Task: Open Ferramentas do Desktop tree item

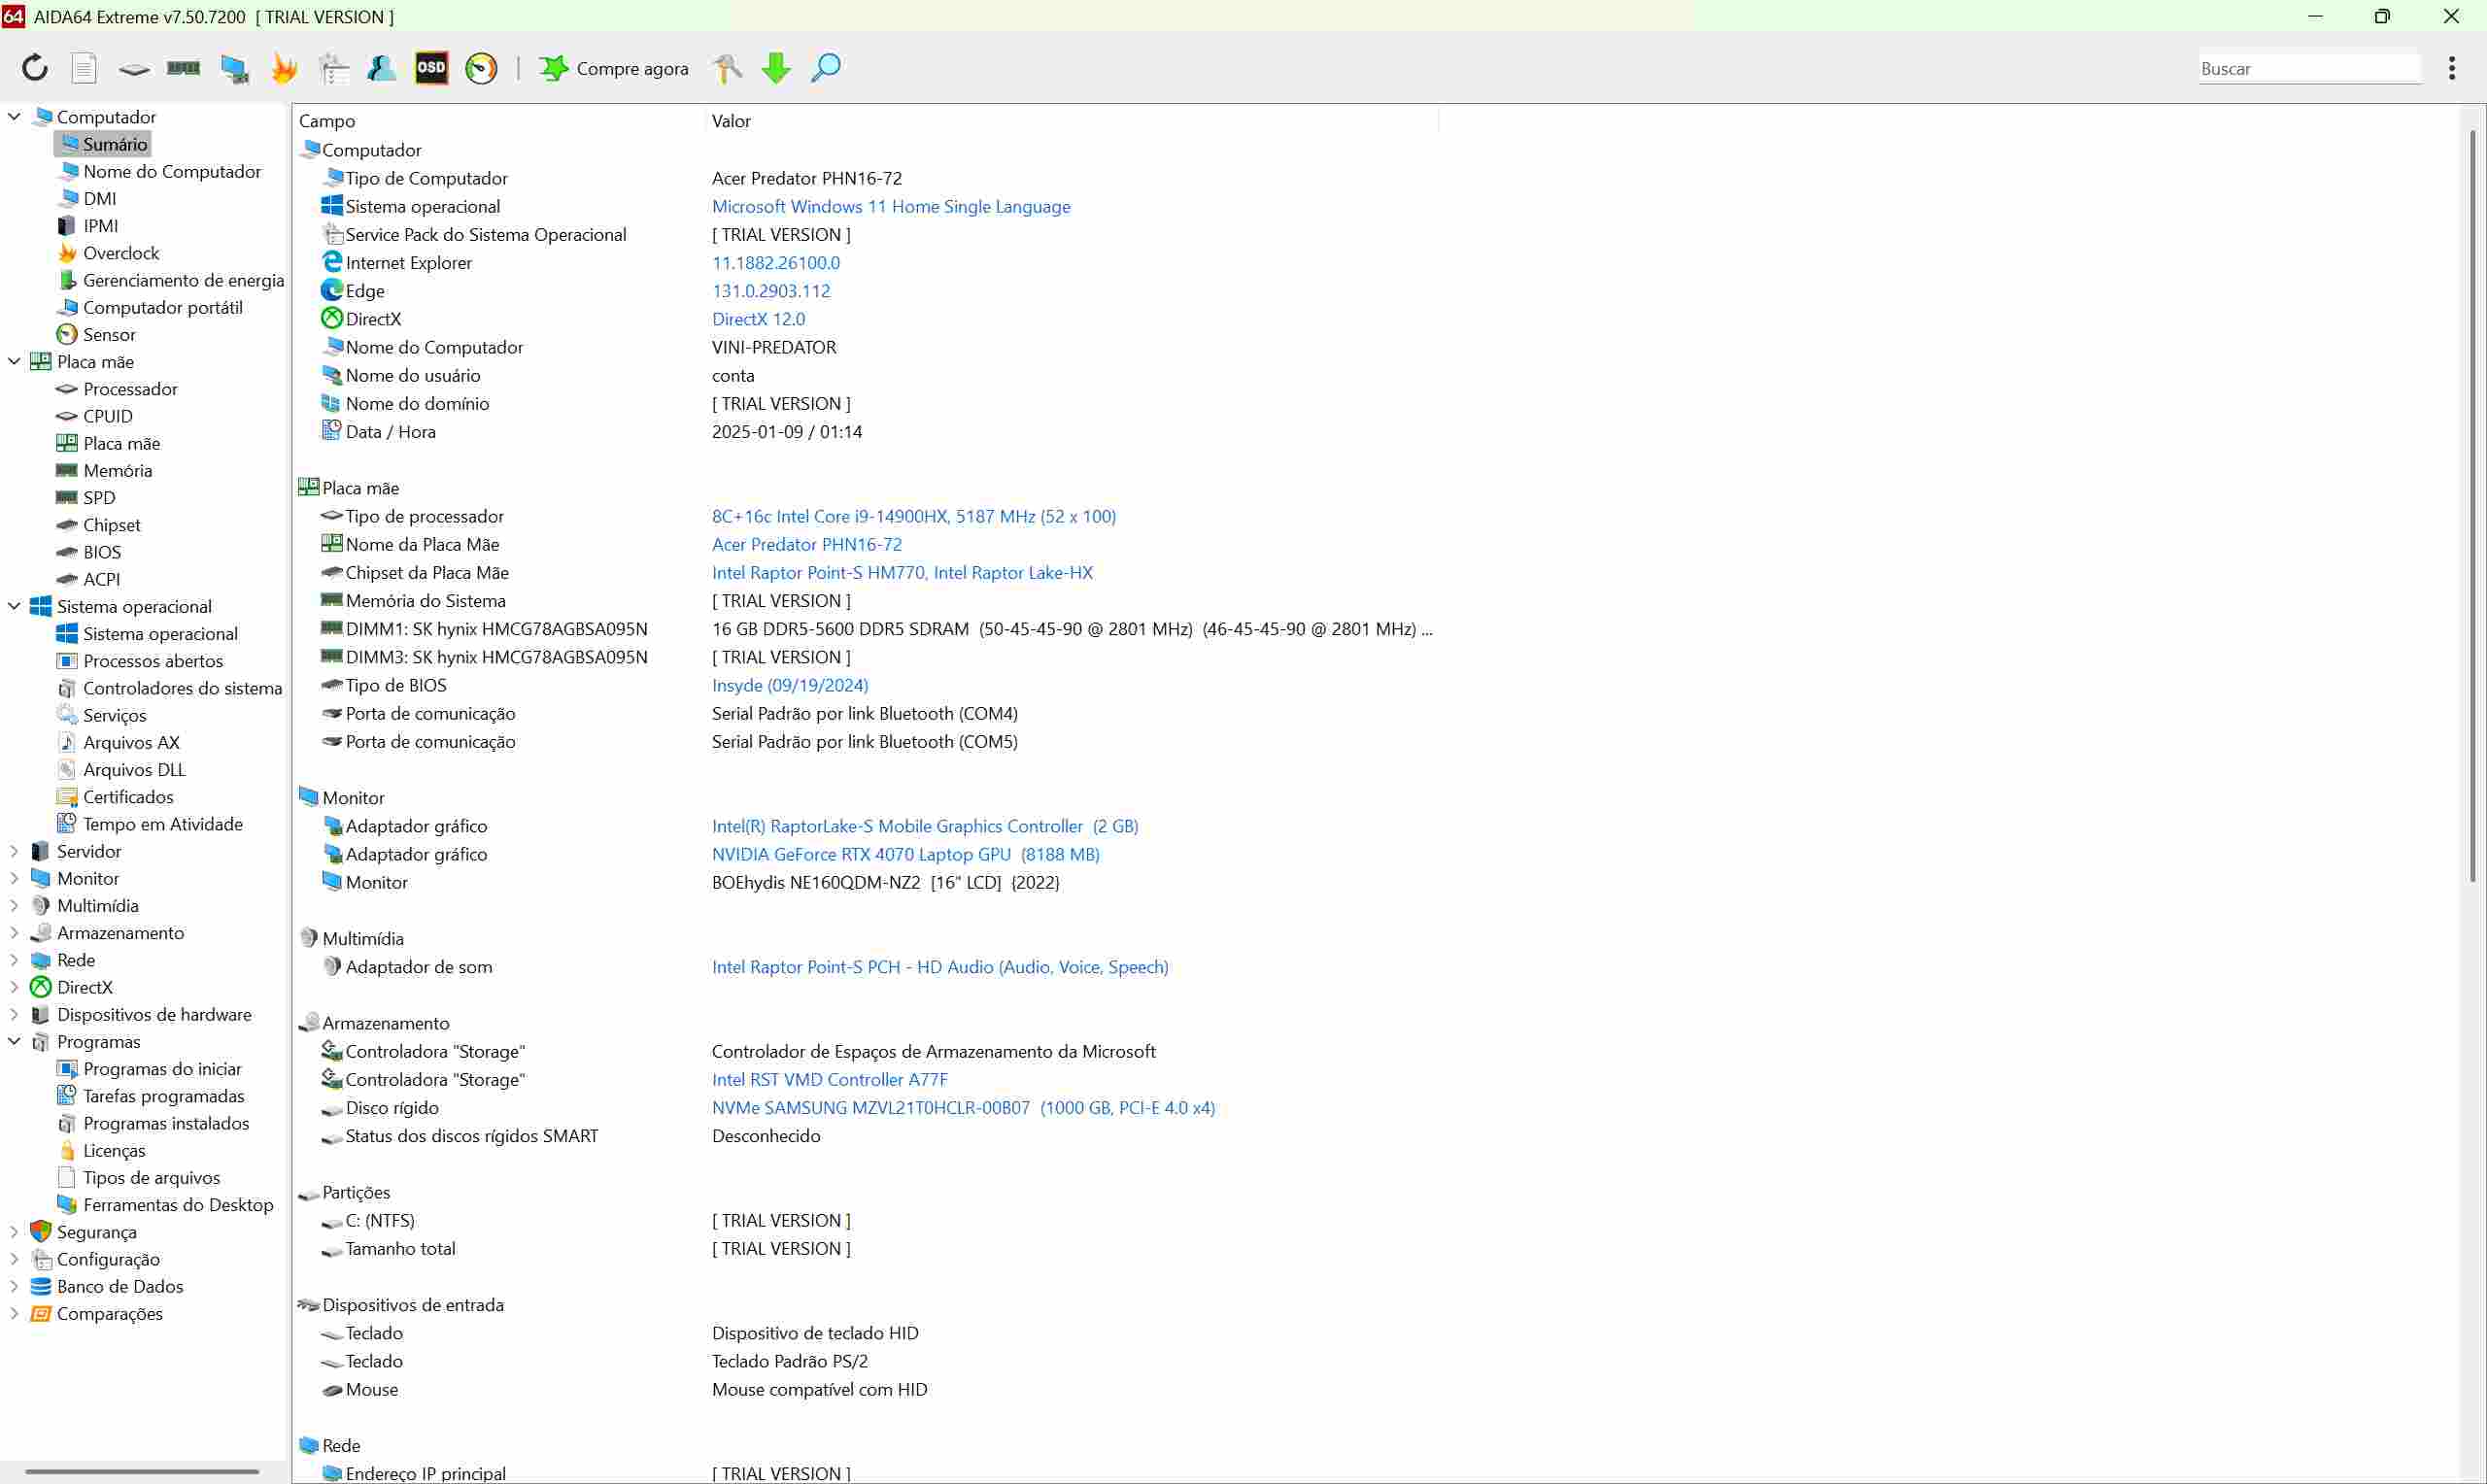Action: click(178, 1205)
